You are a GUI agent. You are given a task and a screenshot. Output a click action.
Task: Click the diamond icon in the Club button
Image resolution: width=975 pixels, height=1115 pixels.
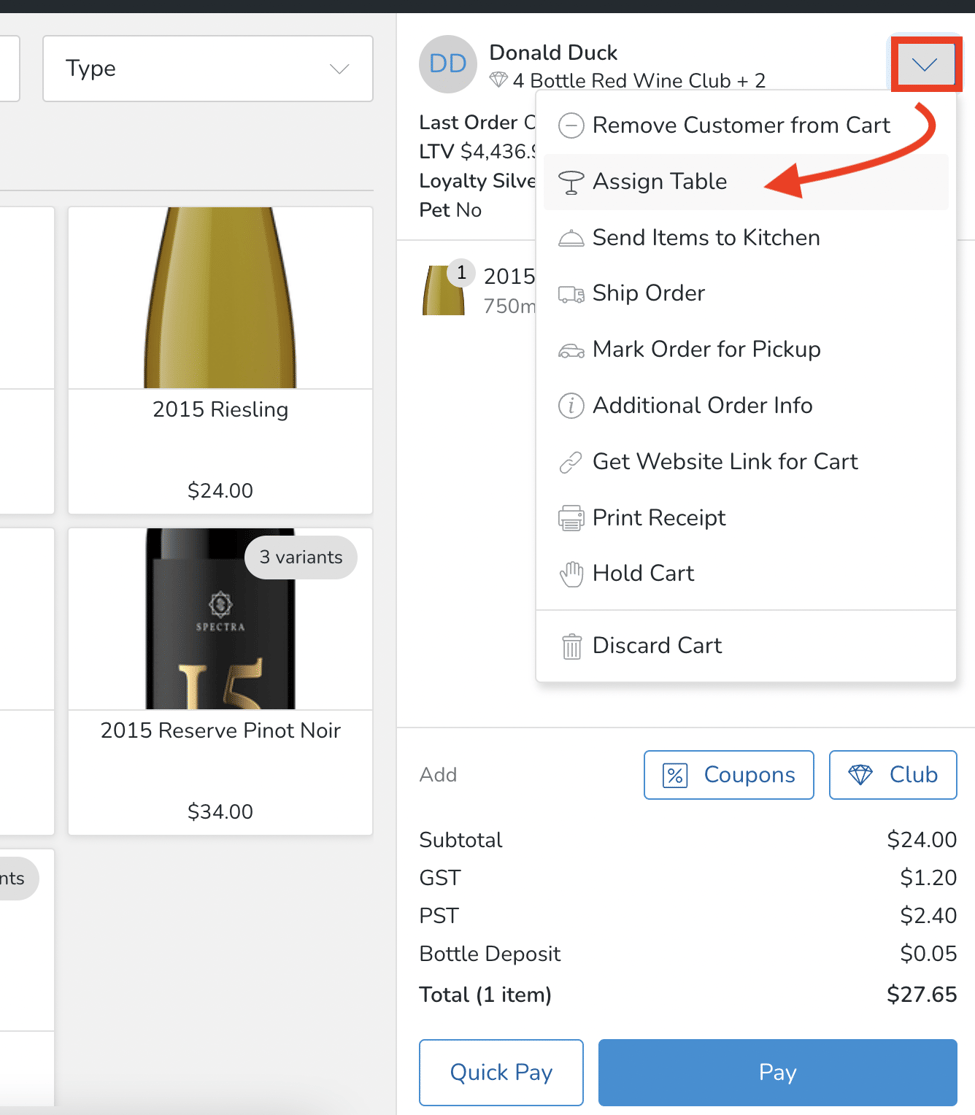click(862, 774)
